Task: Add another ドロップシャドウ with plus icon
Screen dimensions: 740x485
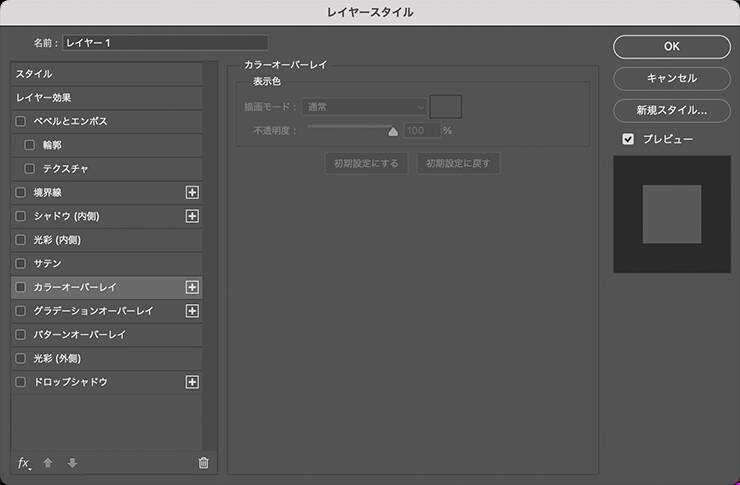Action: 192,382
